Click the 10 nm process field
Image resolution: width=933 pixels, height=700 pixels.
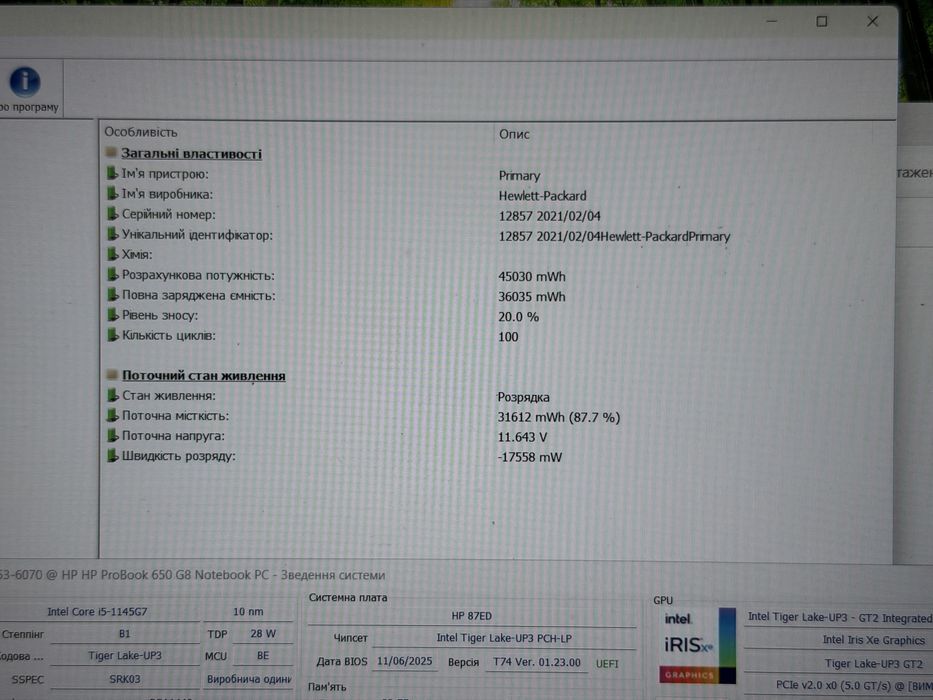248,612
